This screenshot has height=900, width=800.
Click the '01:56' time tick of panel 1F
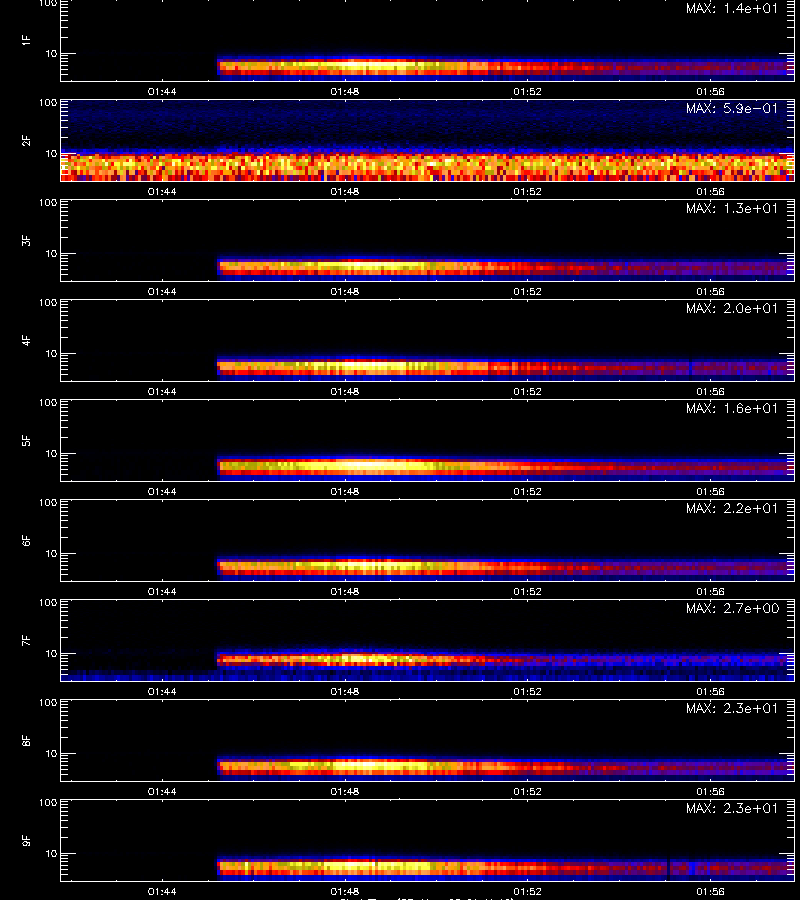pos(710,91)
